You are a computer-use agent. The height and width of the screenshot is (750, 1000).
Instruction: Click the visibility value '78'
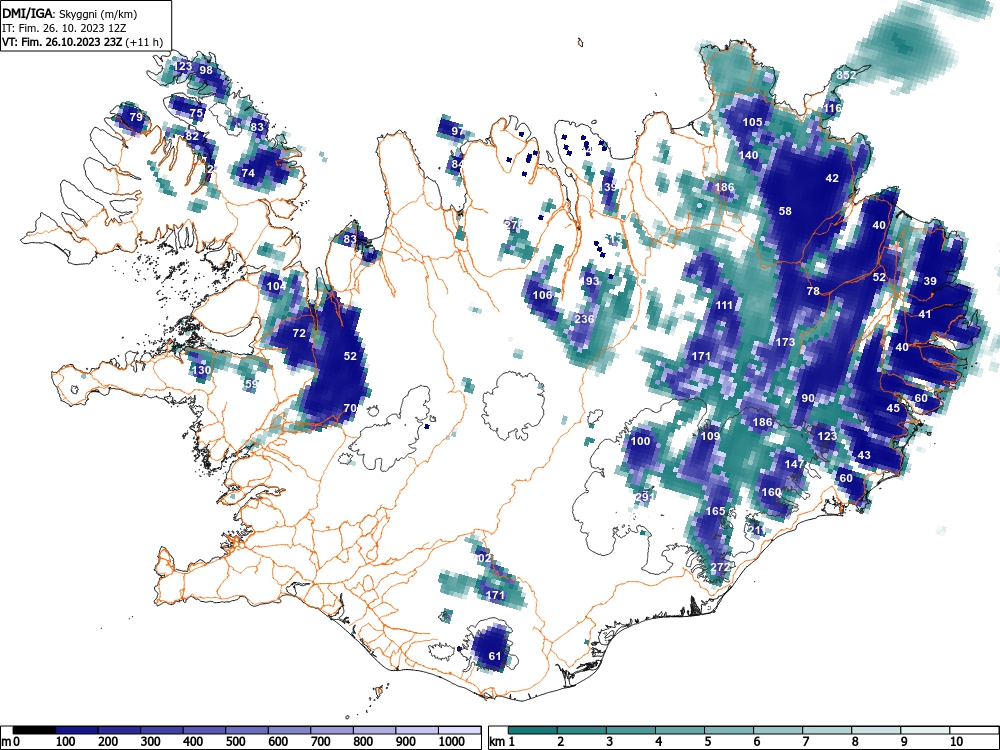pos(813,291)
